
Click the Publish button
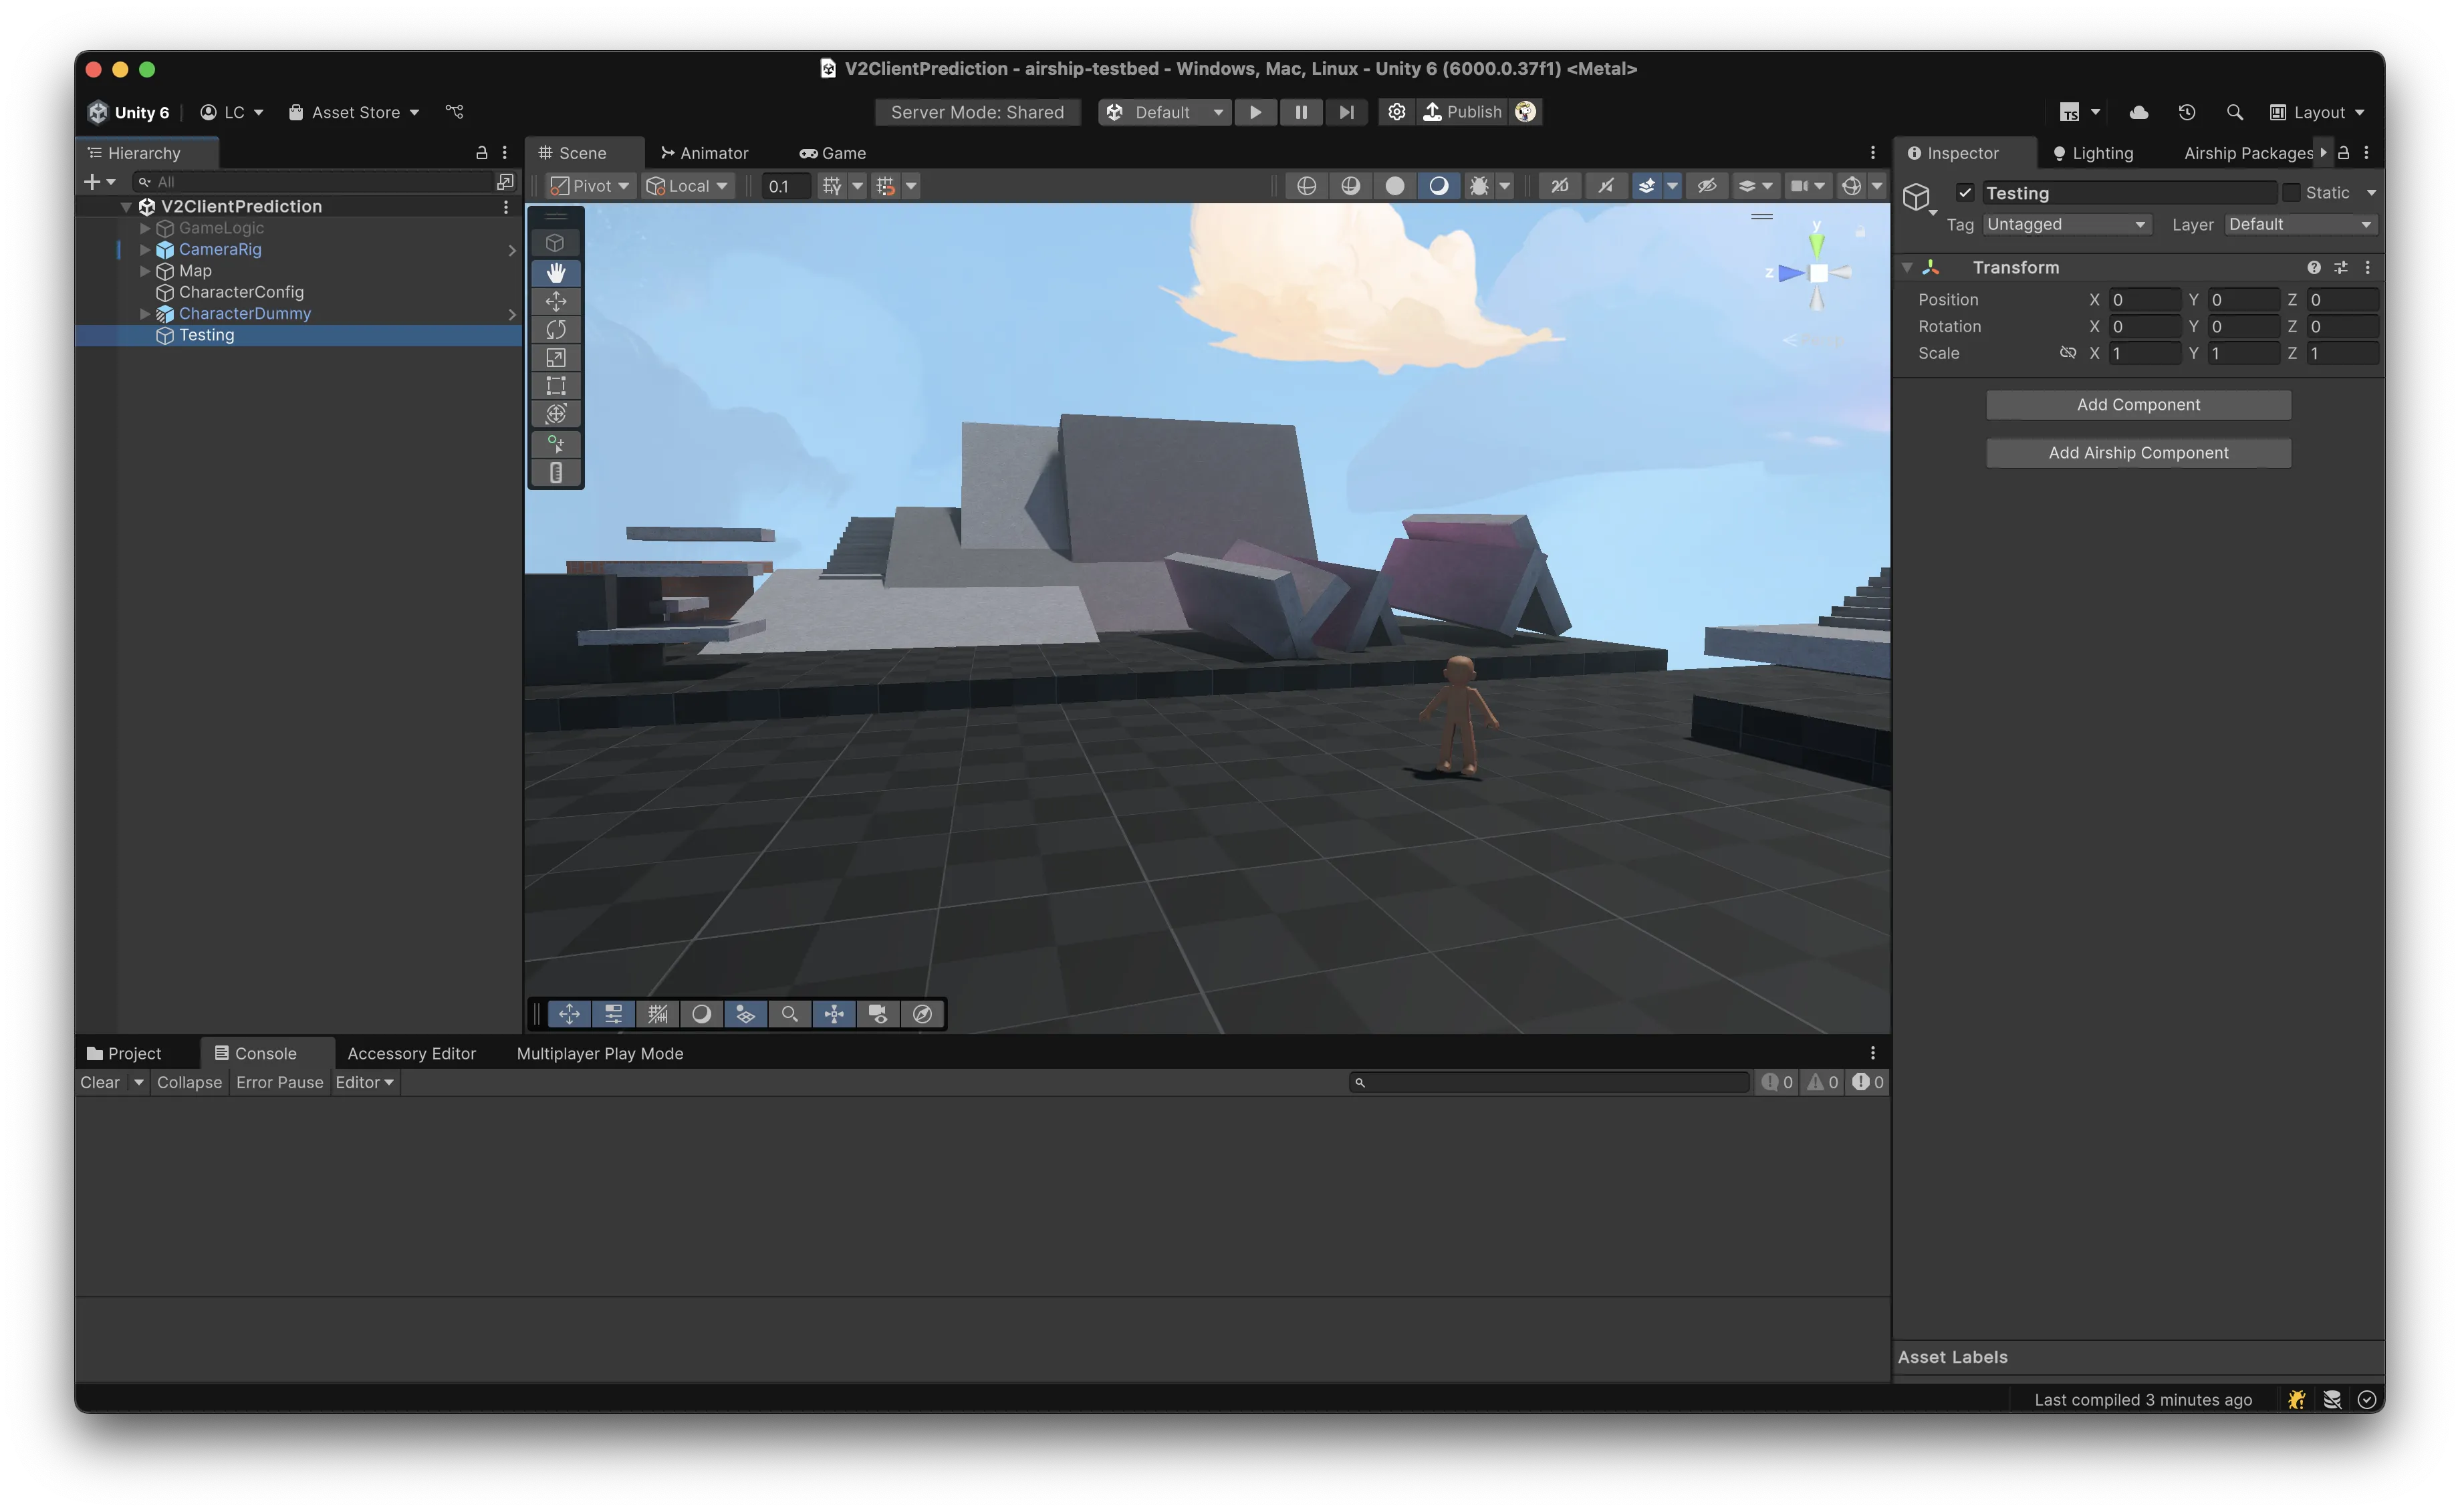(x=1462, y=112)
